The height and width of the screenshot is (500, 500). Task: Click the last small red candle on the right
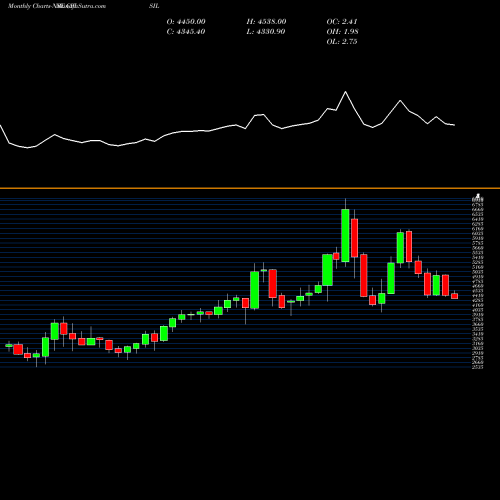click(x=455, y=296)
